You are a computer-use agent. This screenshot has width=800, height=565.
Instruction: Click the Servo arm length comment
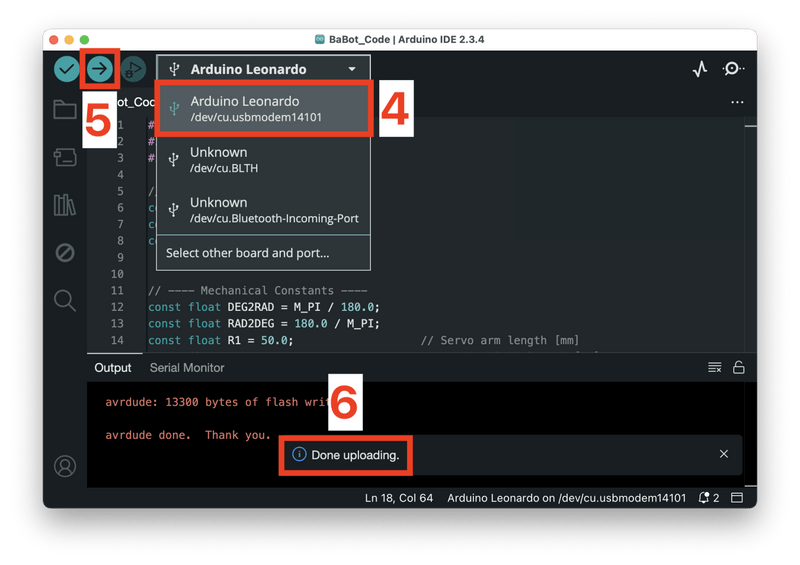pyautogui.click(x=500, y=340)
